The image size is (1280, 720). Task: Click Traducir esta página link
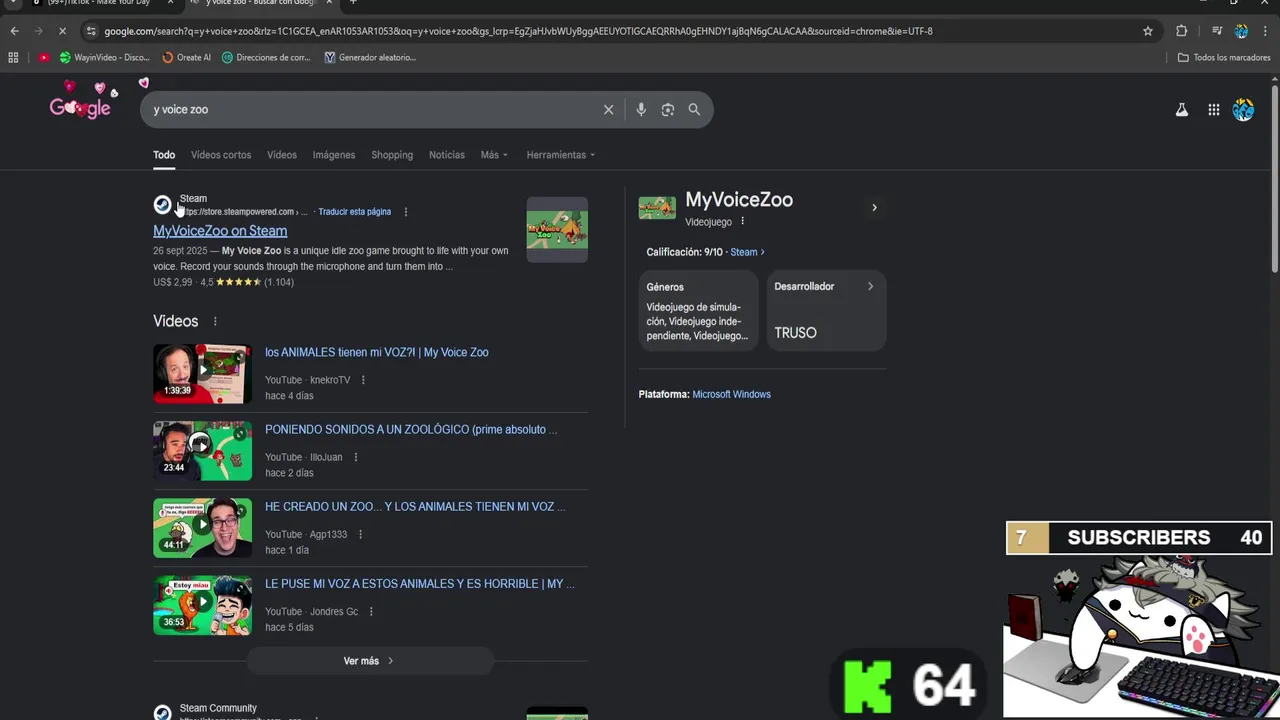pos(355,212)
